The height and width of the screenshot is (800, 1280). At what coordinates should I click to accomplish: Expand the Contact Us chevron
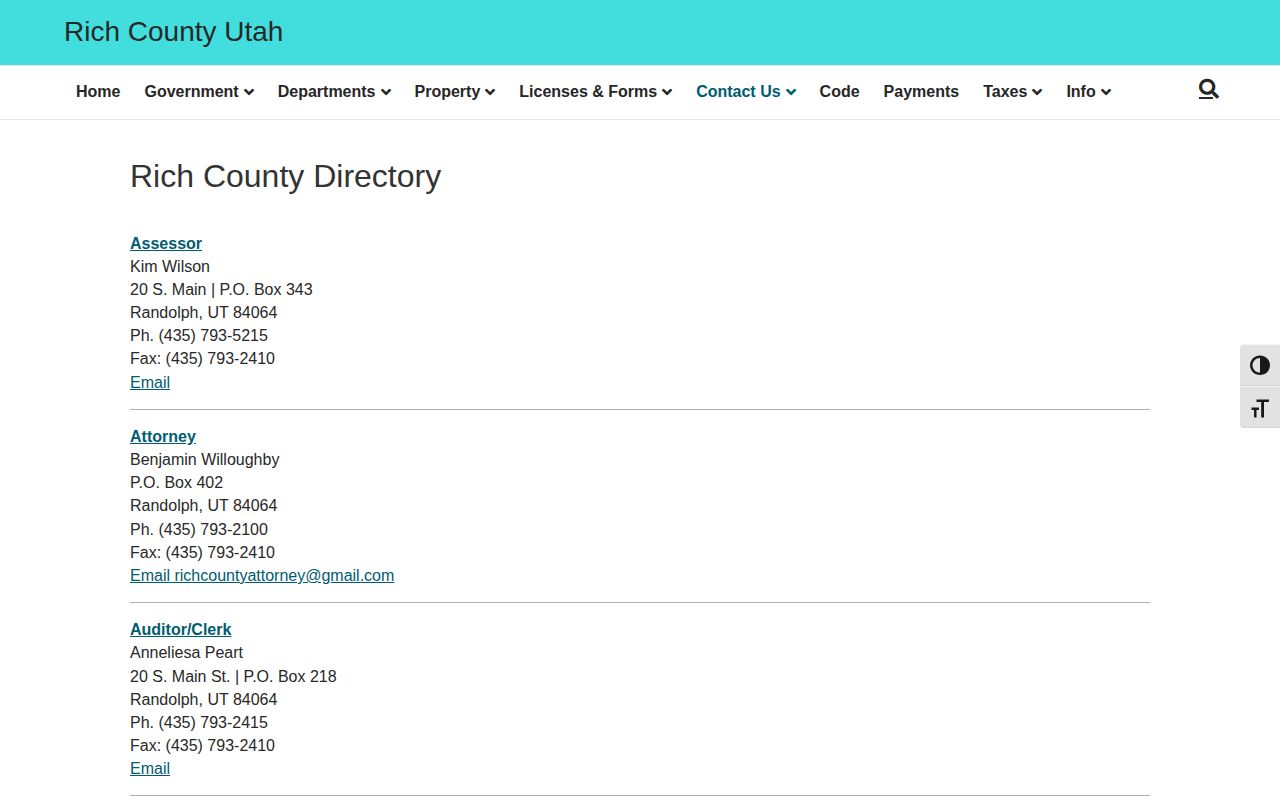(x=791, y=92)
